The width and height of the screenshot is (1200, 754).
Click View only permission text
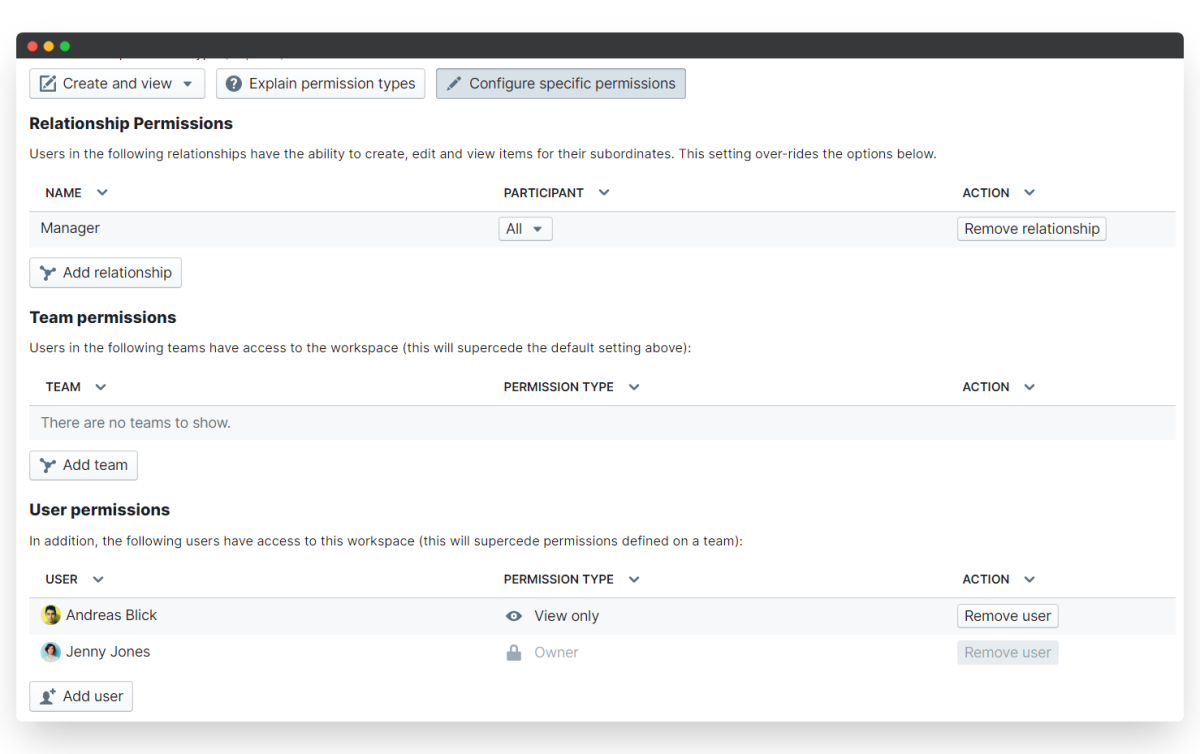567,616
